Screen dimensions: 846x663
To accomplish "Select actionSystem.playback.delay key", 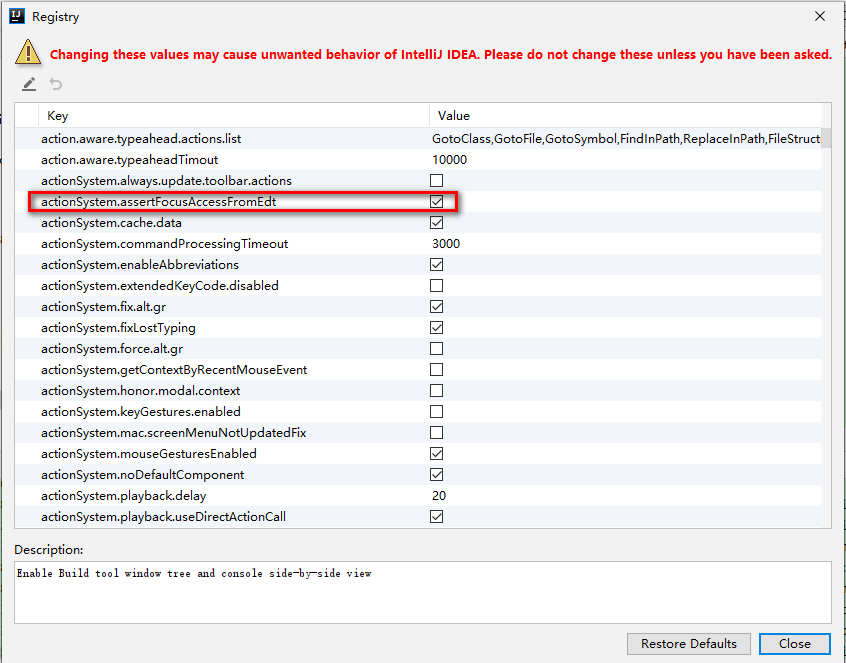I will point(124,496).
